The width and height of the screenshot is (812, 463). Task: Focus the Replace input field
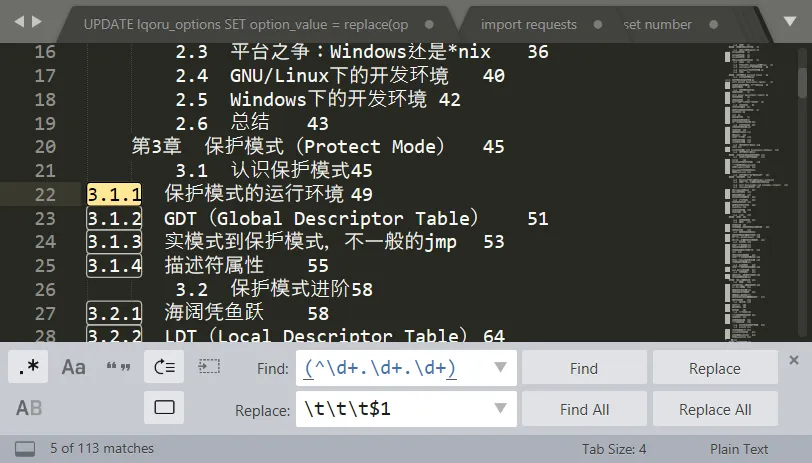coord(406,409)
